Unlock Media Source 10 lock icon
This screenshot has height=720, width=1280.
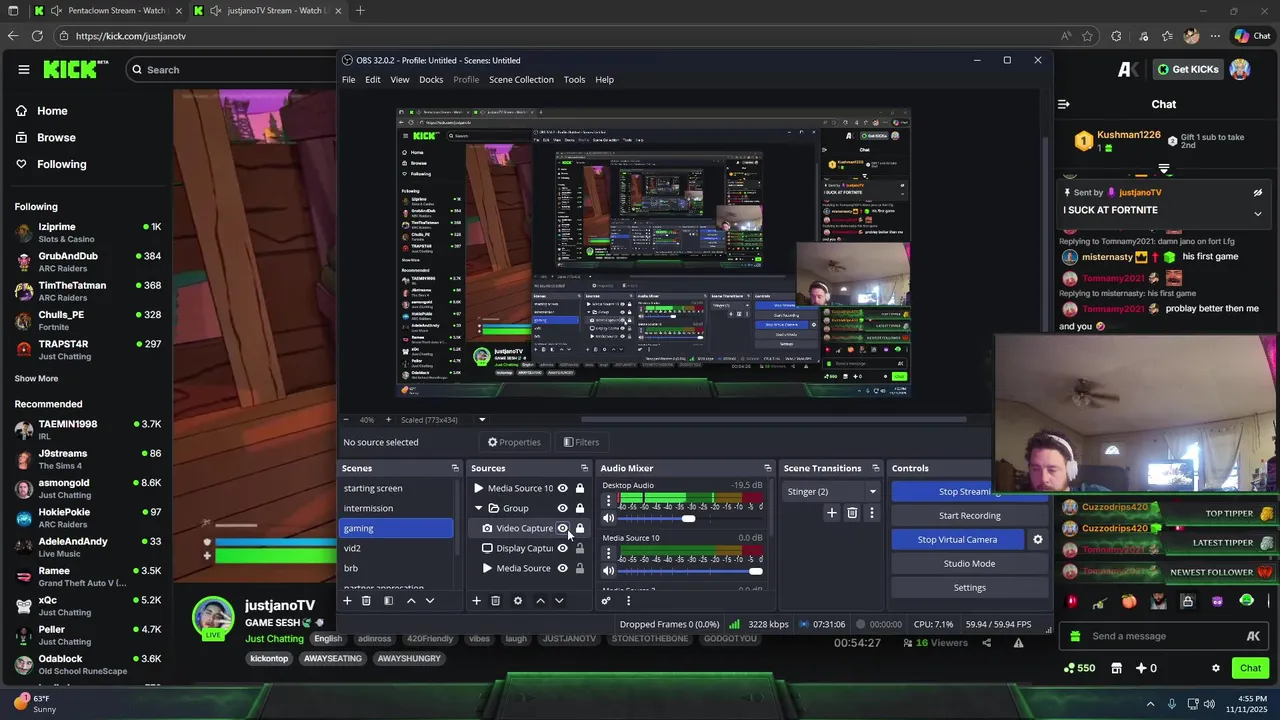tap(579, 488)
